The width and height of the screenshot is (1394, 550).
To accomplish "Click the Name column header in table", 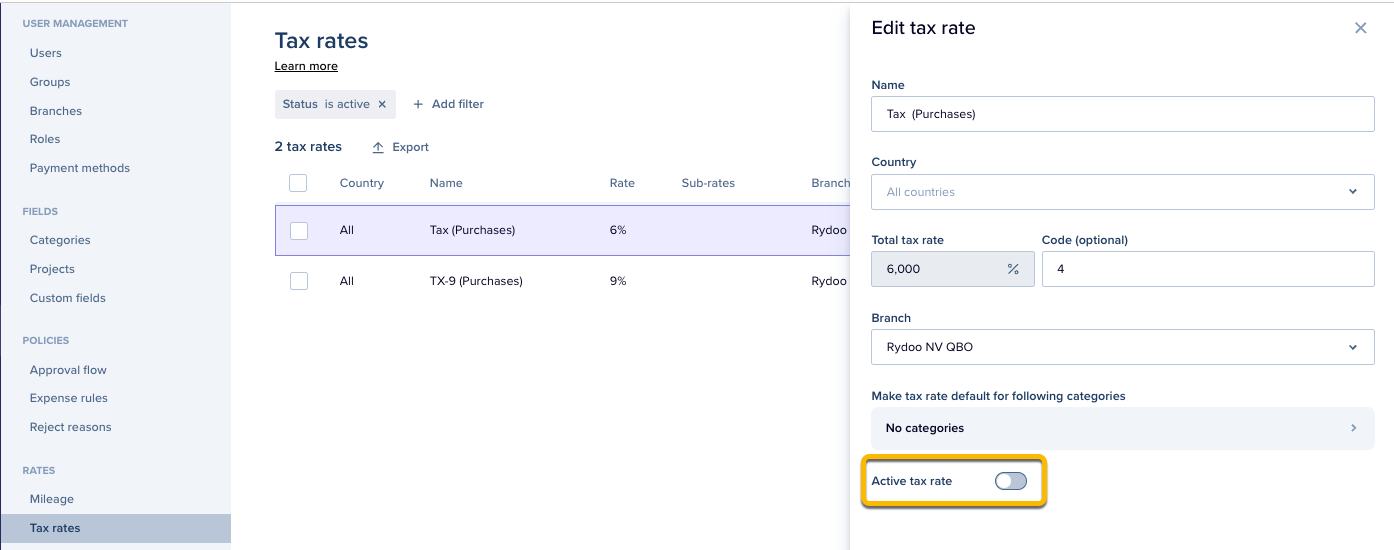I will click(x=446, y=183).
